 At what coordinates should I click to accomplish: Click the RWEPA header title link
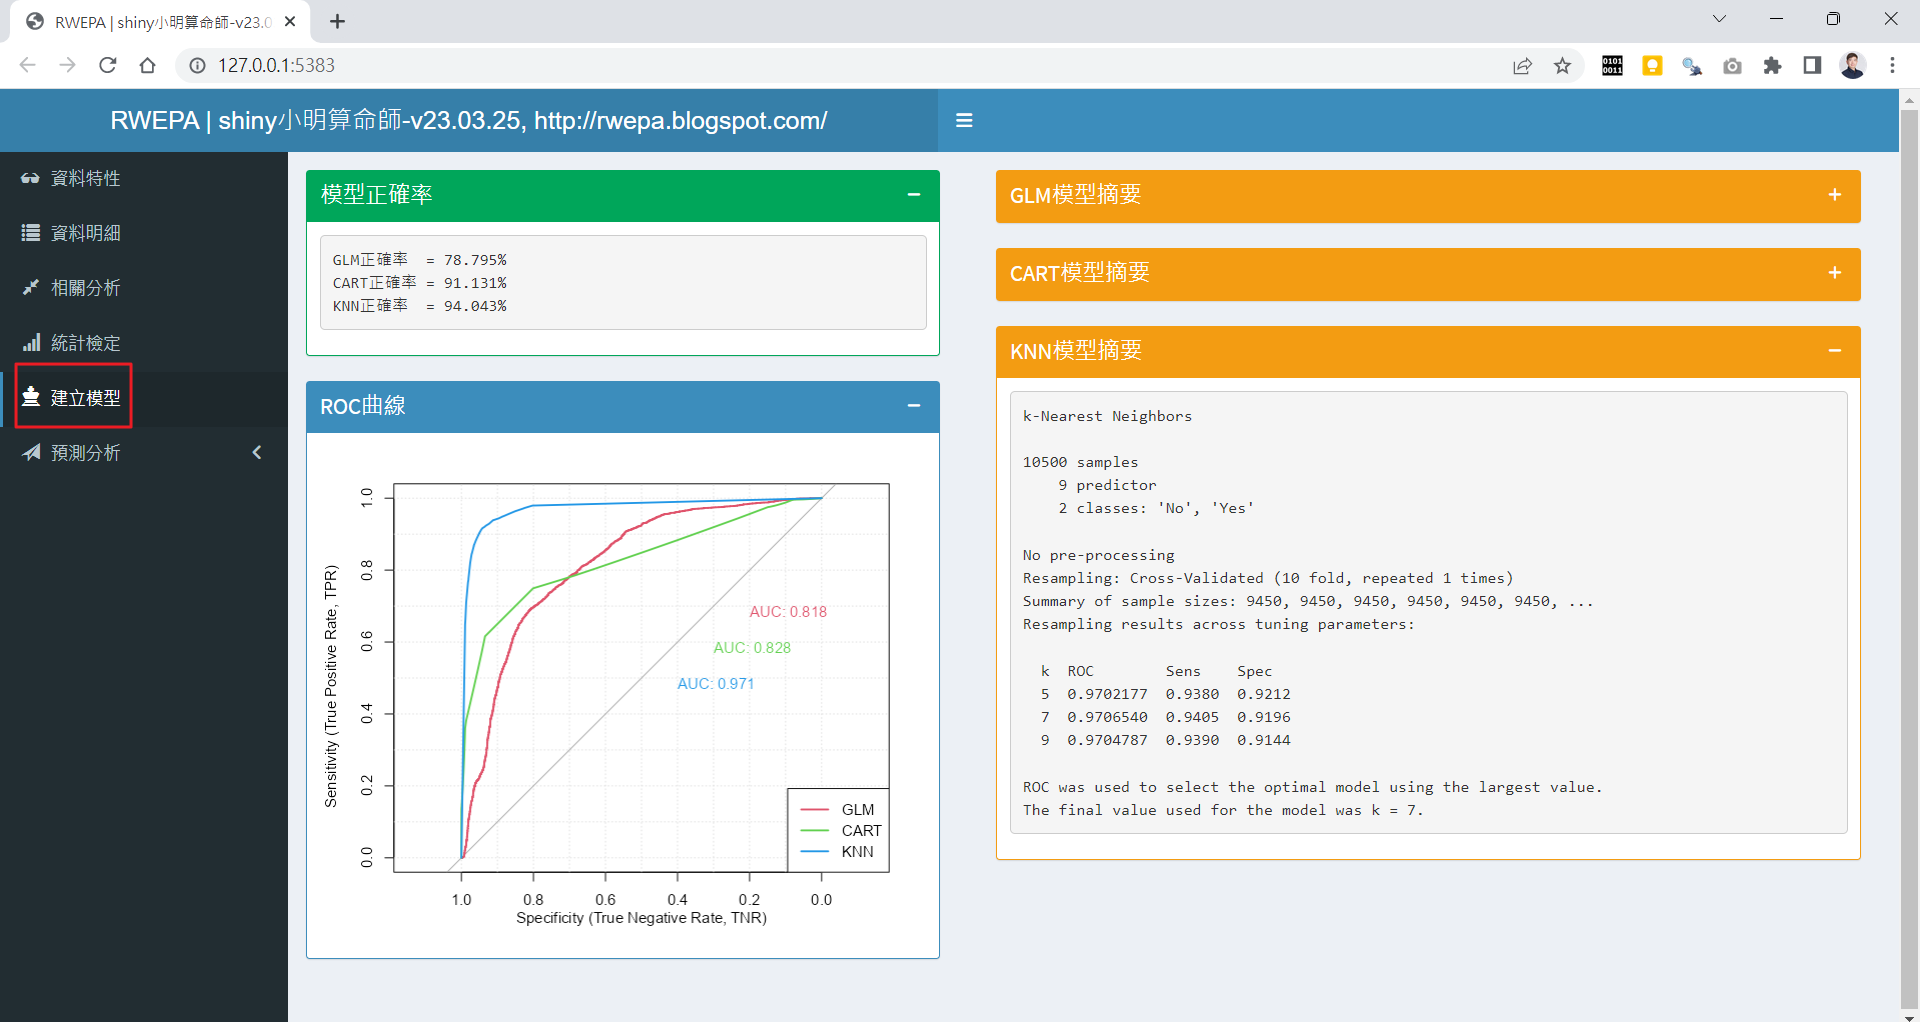pos(468,120)
